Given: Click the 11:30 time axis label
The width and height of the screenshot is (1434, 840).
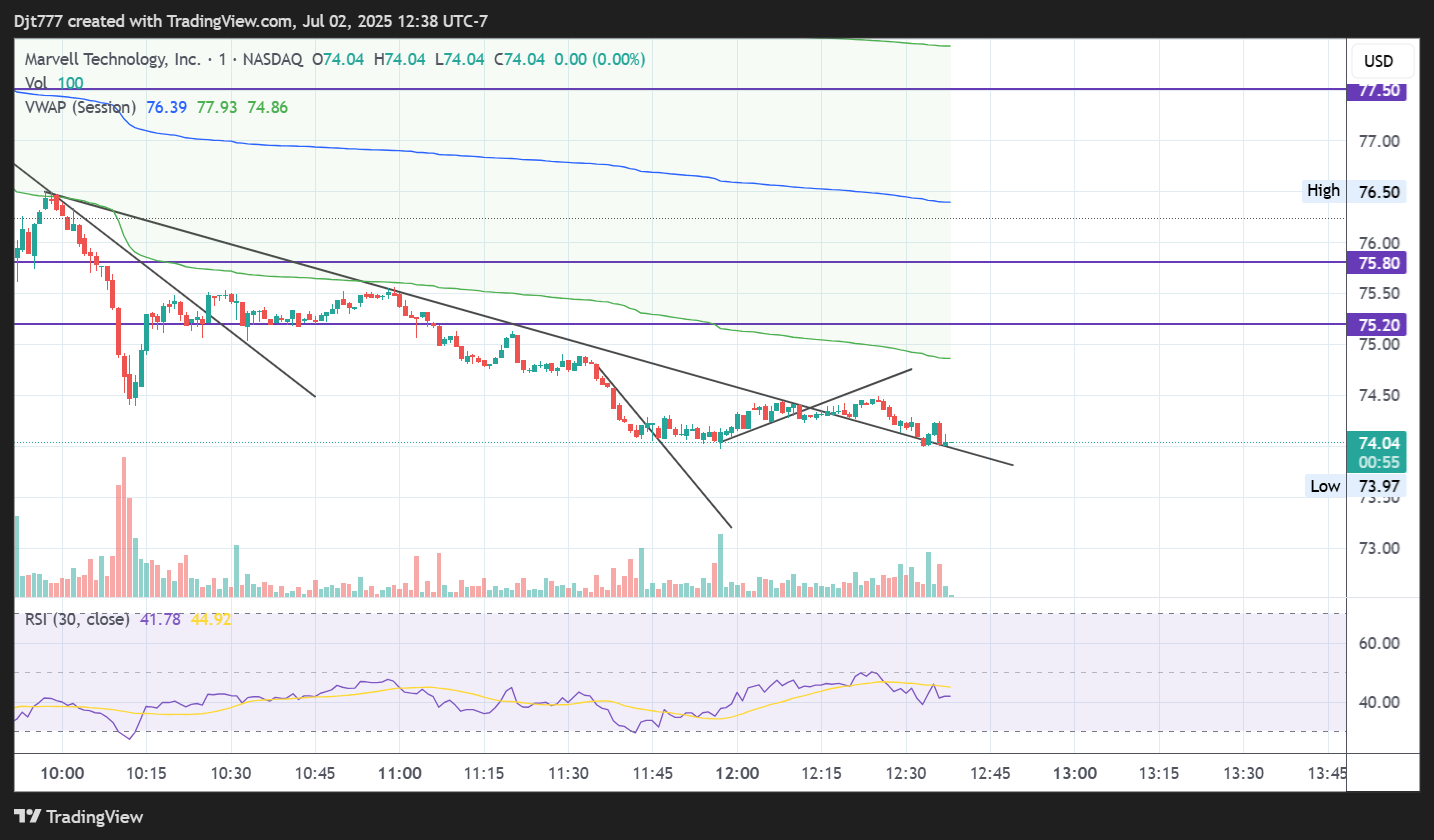Looking at the screenshot, I should (568, 773).
